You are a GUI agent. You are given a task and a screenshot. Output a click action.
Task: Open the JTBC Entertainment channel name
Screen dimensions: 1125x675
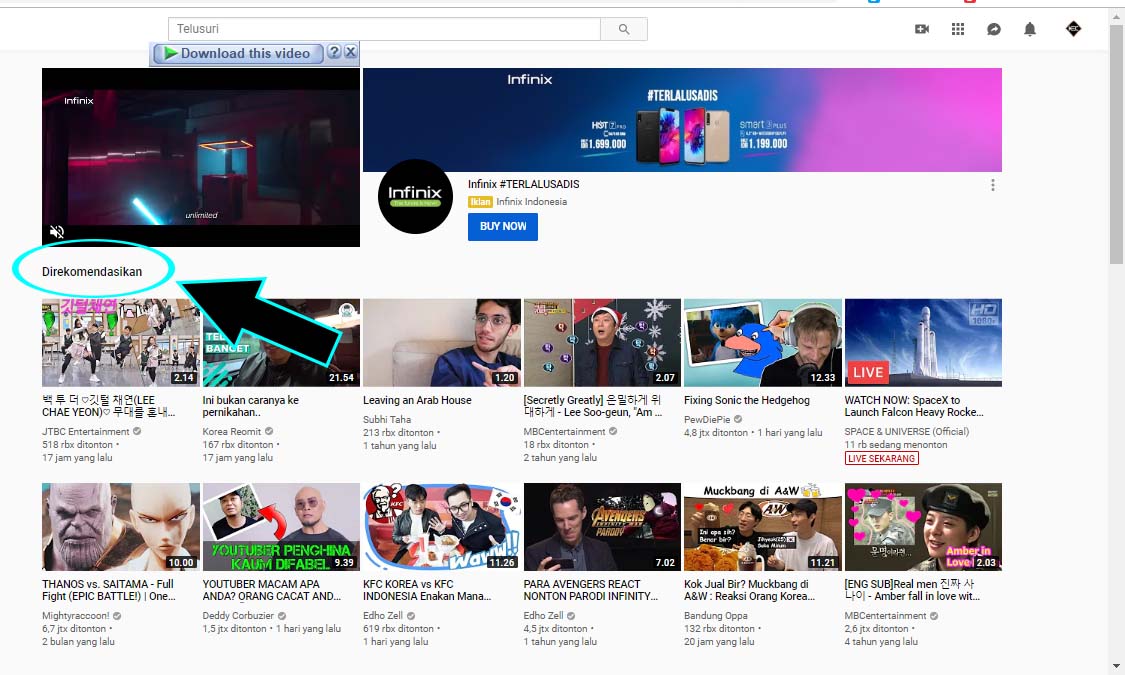tap(86, 431)
